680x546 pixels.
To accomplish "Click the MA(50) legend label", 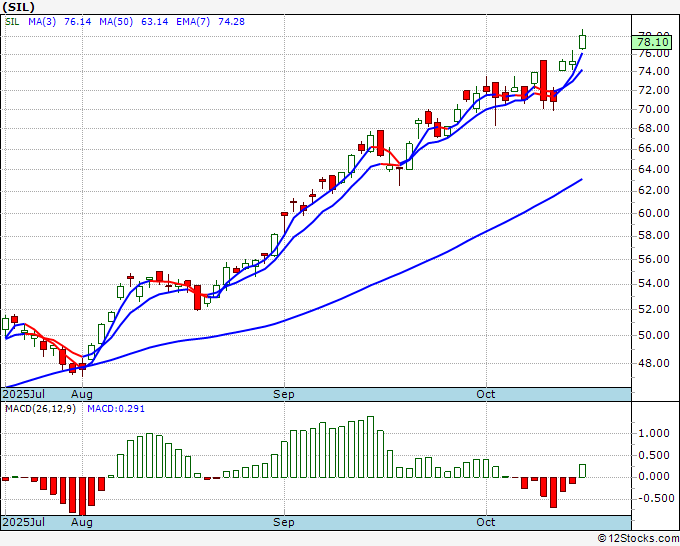I will click(x=116, y=22).
